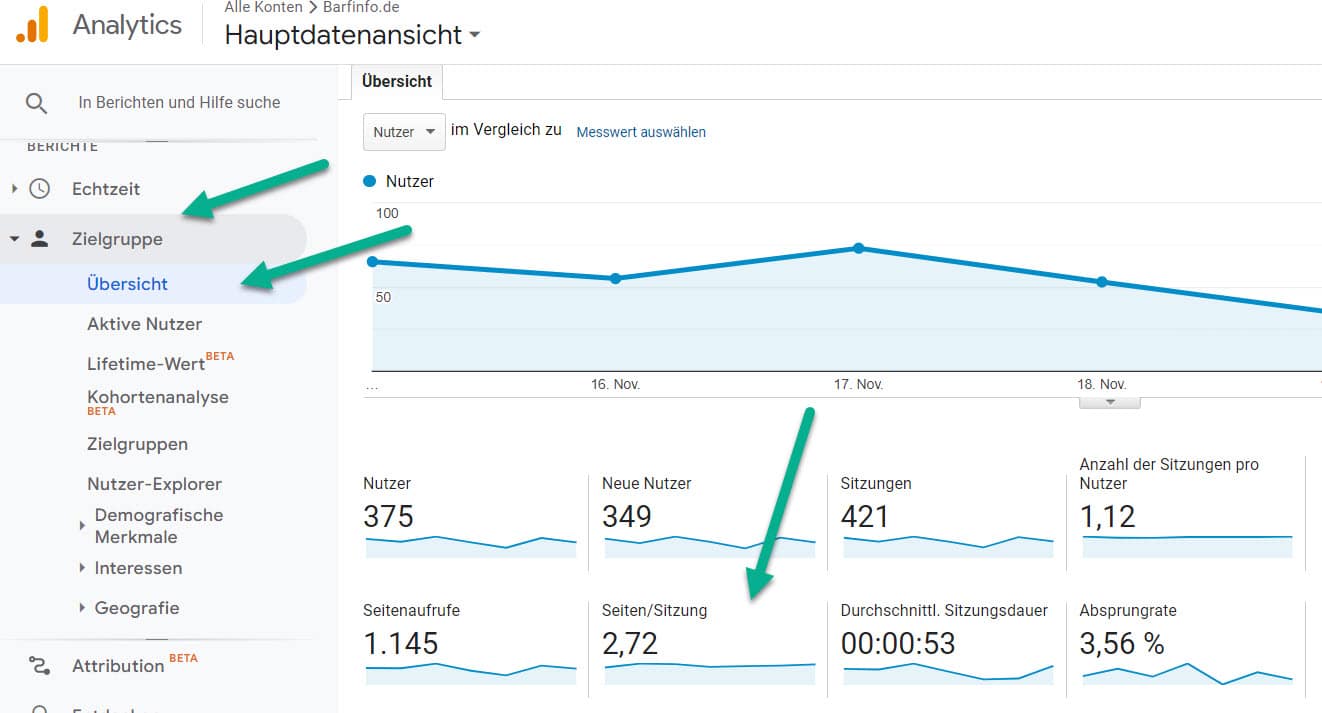Click the Echtzeit clock icon

pos(40,189)
